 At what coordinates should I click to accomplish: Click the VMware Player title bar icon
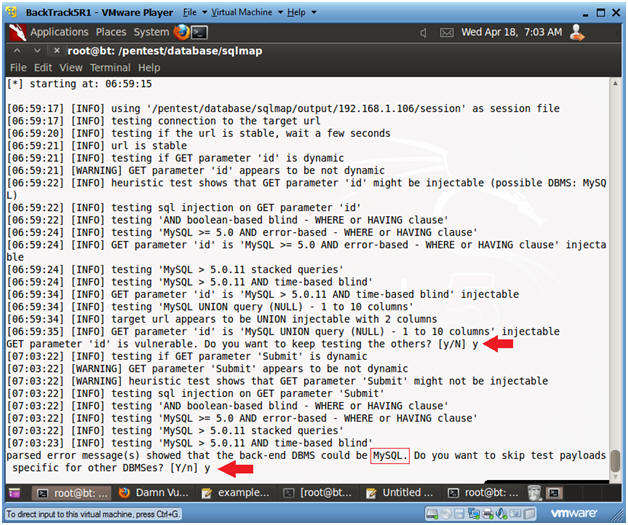[x=12, y=12]
